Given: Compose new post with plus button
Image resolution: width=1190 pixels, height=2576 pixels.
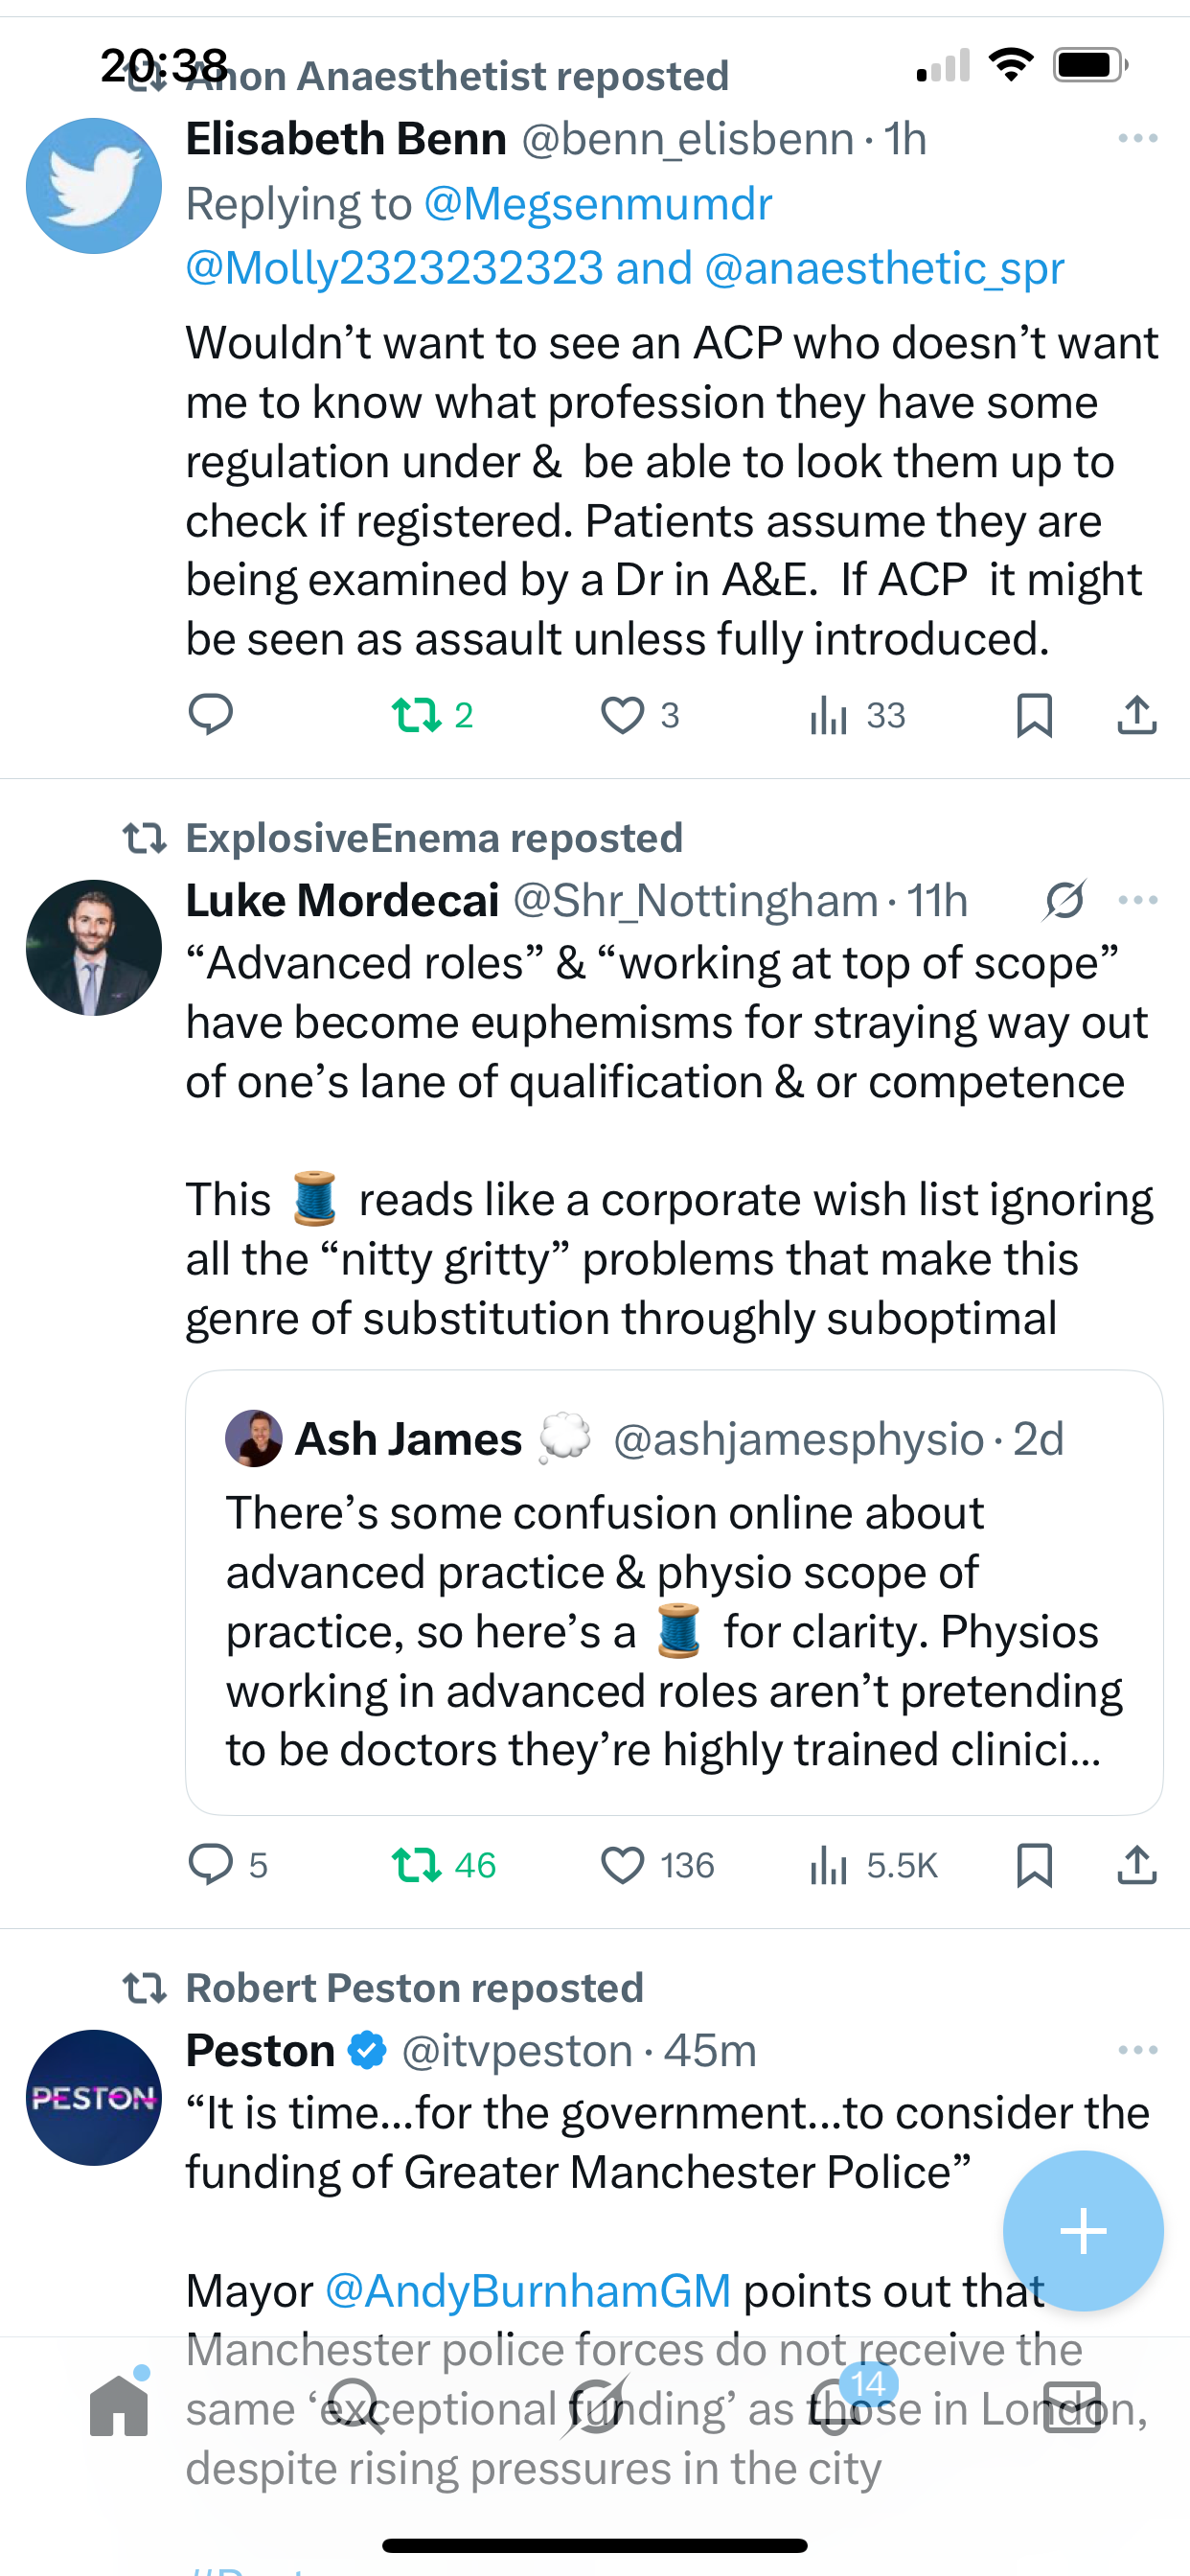Looking at the screenshot, I should click(x=1083, y=2231).
